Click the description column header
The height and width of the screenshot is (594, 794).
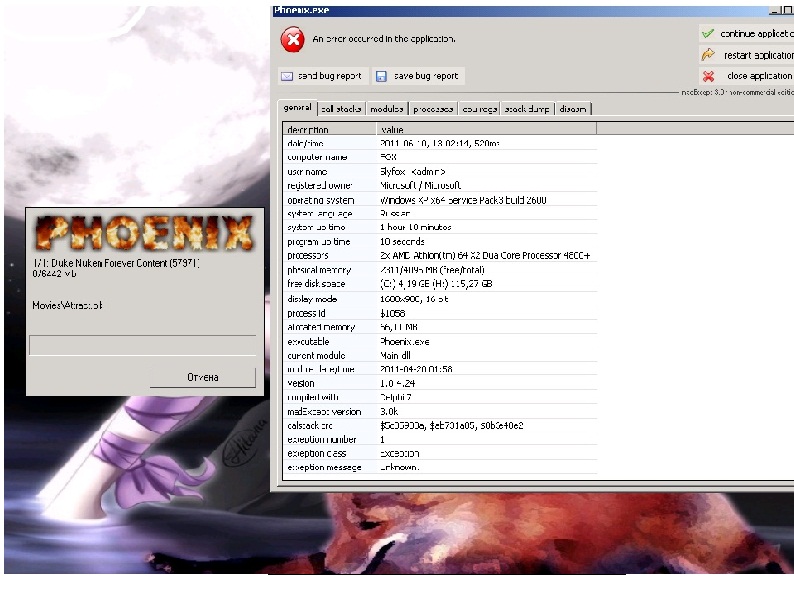(x=330, y=129)
